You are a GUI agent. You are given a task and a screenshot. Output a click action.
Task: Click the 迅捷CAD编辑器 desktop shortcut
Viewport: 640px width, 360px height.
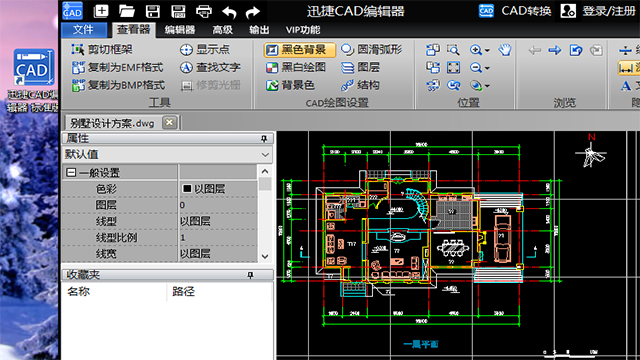[33, 81]
